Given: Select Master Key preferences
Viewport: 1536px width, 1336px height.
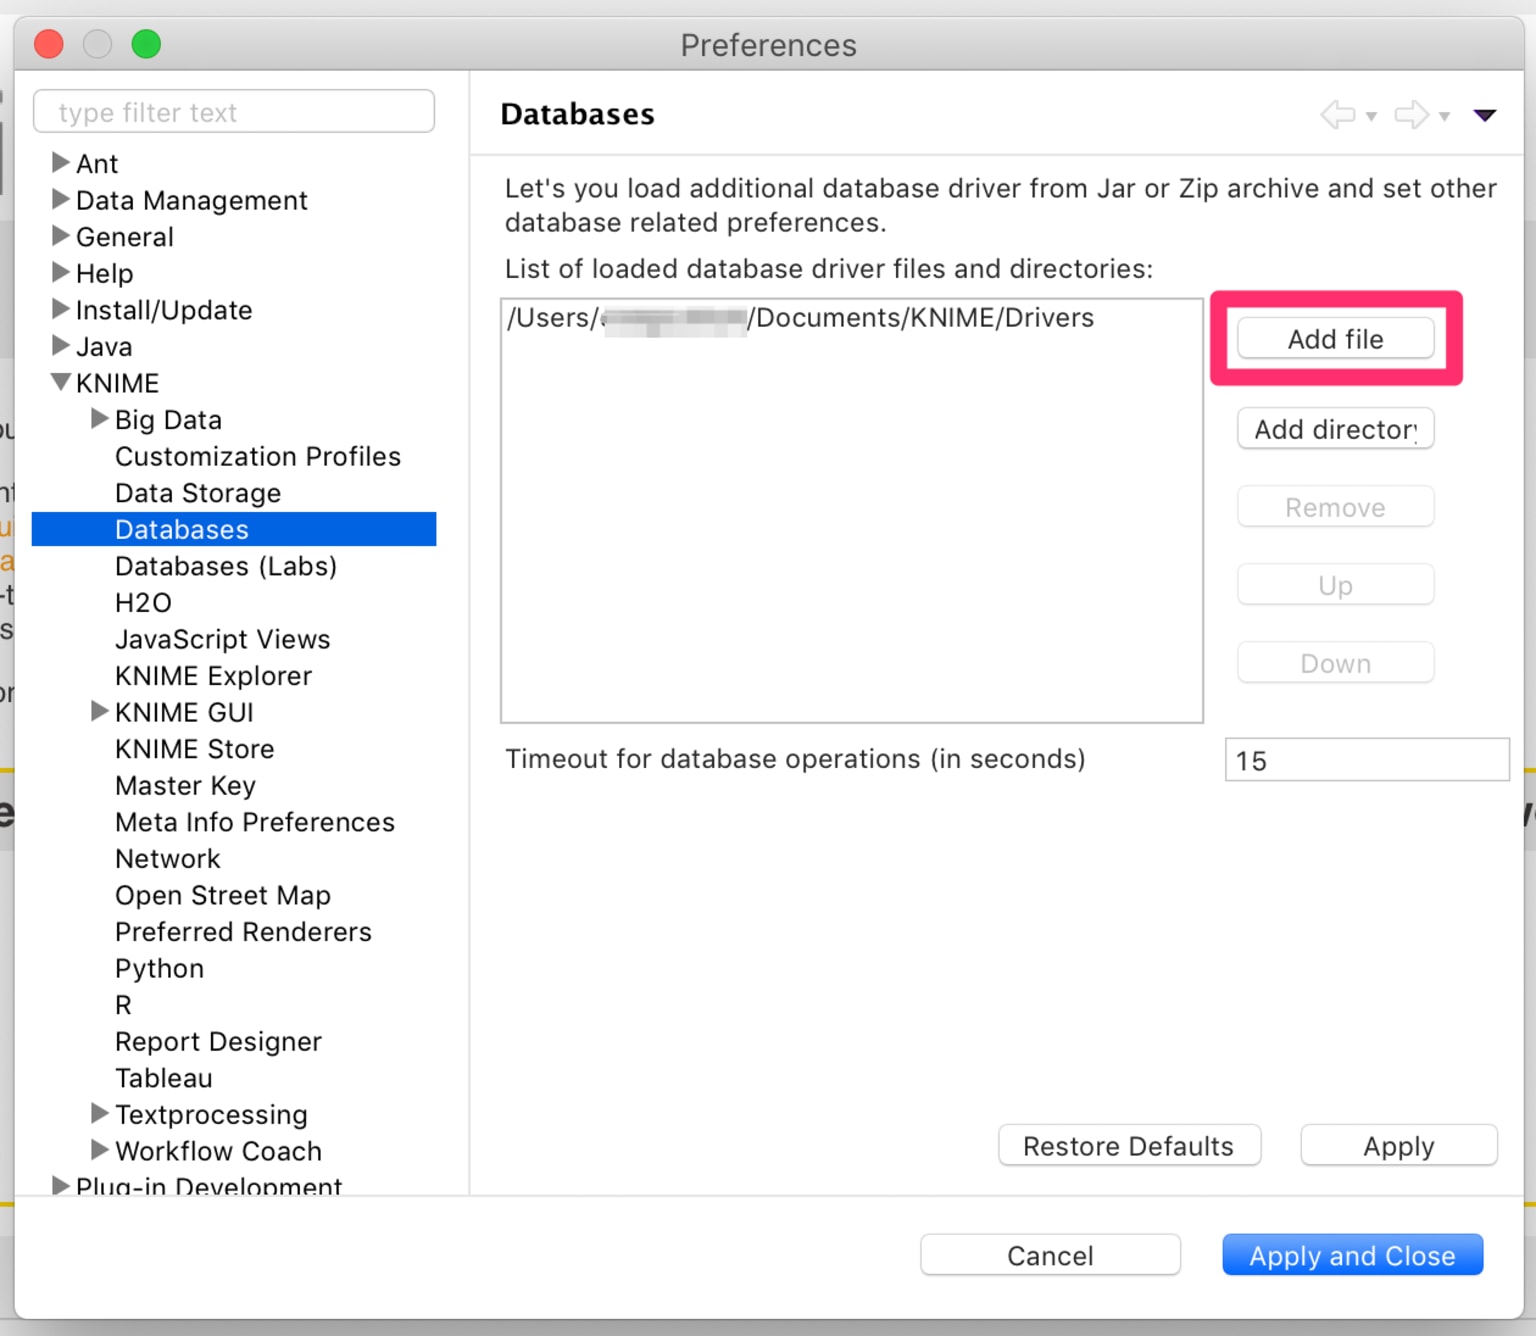Looking at the screenshot, I should pyautogui.click(x=185, y=786).
